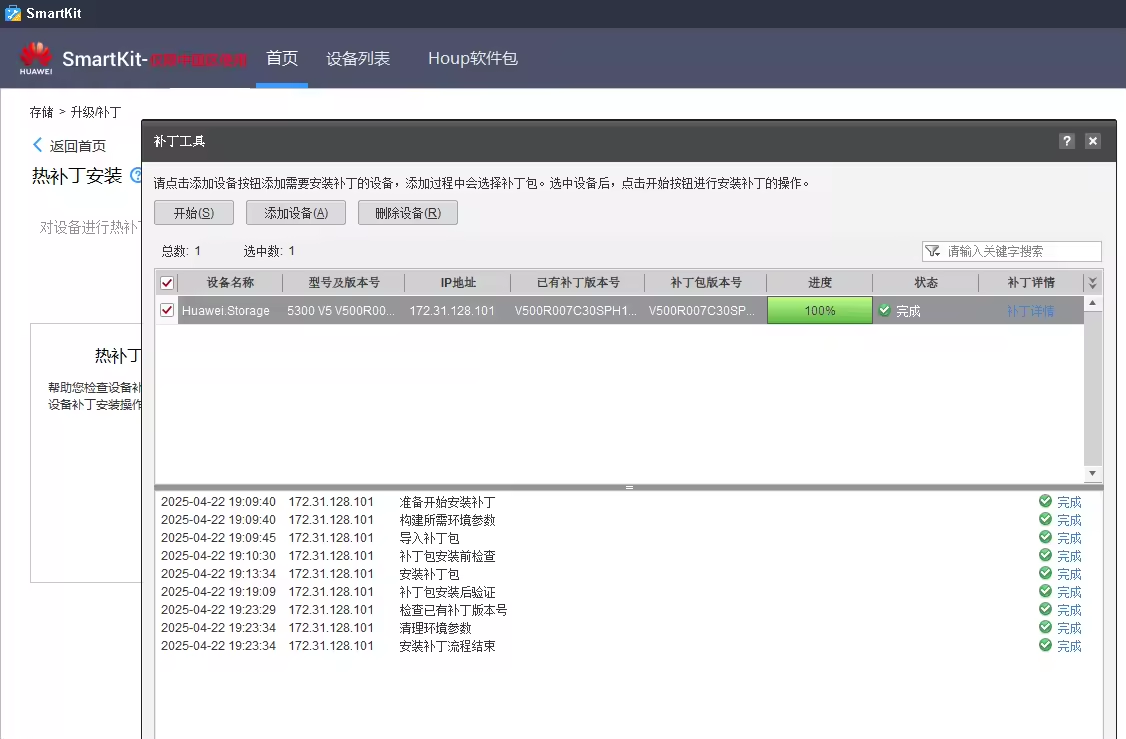Click green check for 导入补丁包 log
Viewport: 1126px width, 739px height.
1045,537
